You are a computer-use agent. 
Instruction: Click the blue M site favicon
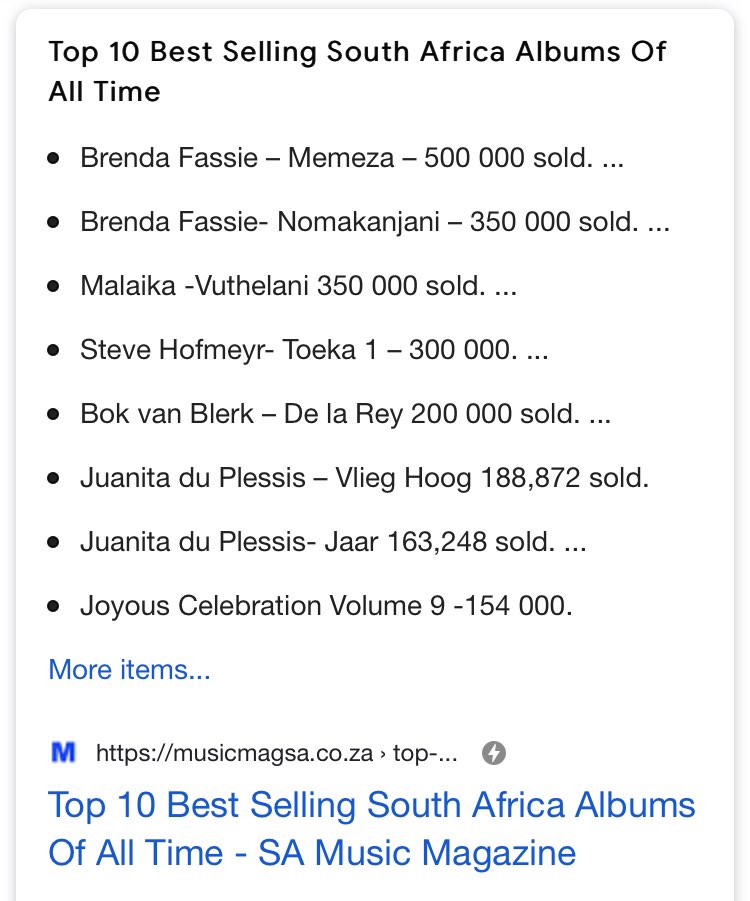[63, 753]
